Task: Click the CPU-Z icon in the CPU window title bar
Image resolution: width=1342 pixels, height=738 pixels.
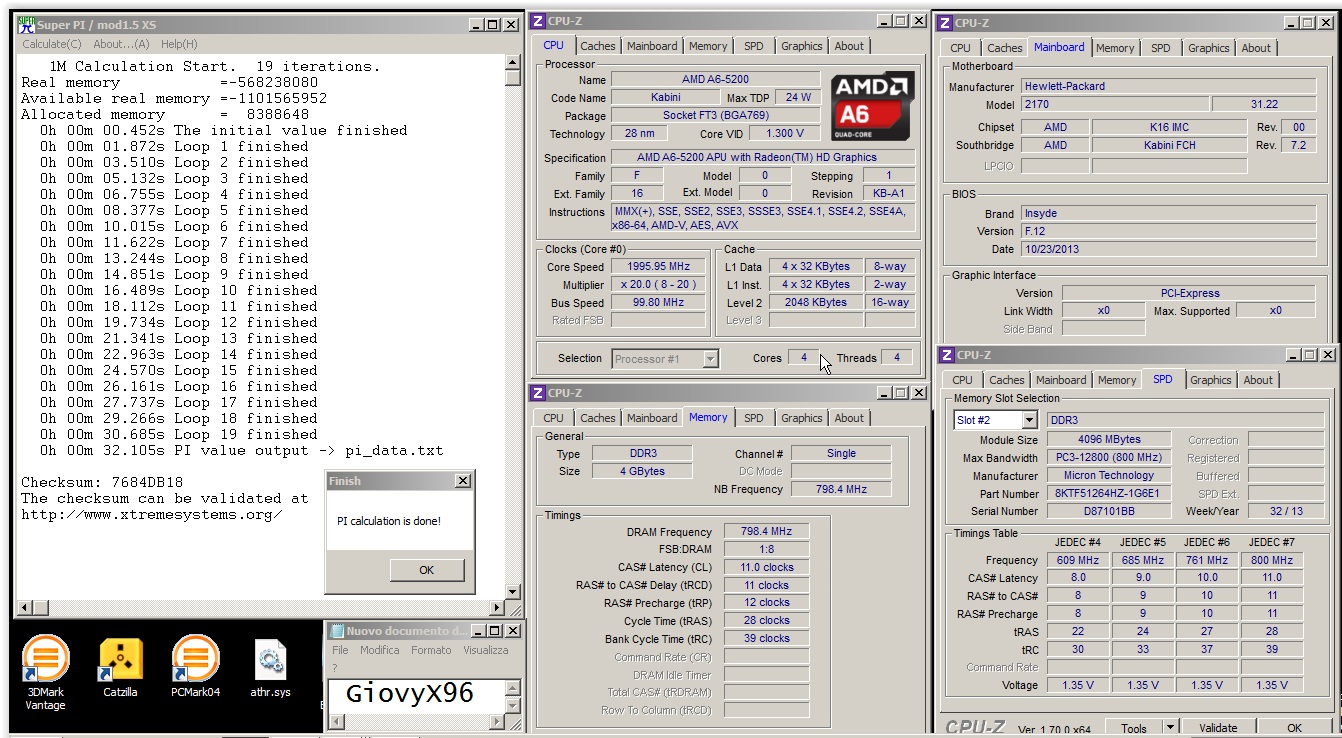Action: [x=538, y=21]
